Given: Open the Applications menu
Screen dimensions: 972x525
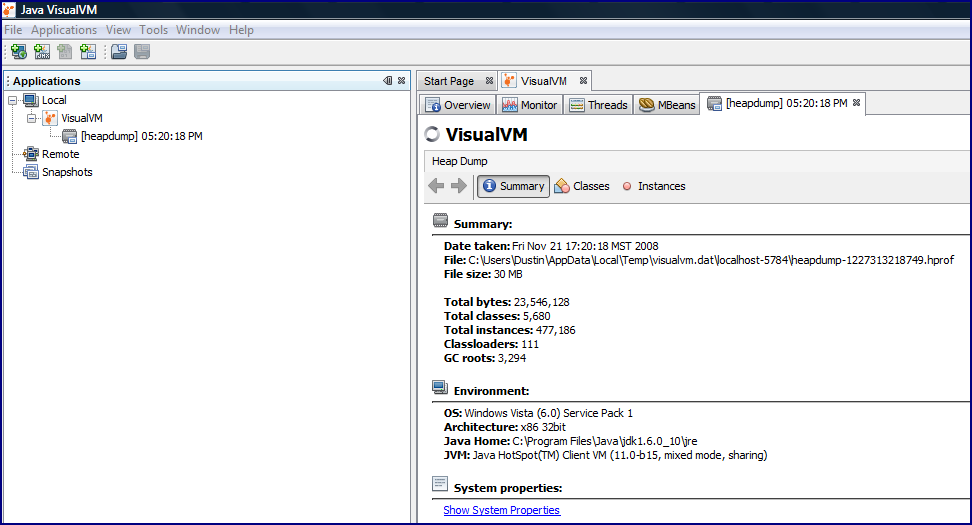Looking at the screenshot, I should coord(64,30).
